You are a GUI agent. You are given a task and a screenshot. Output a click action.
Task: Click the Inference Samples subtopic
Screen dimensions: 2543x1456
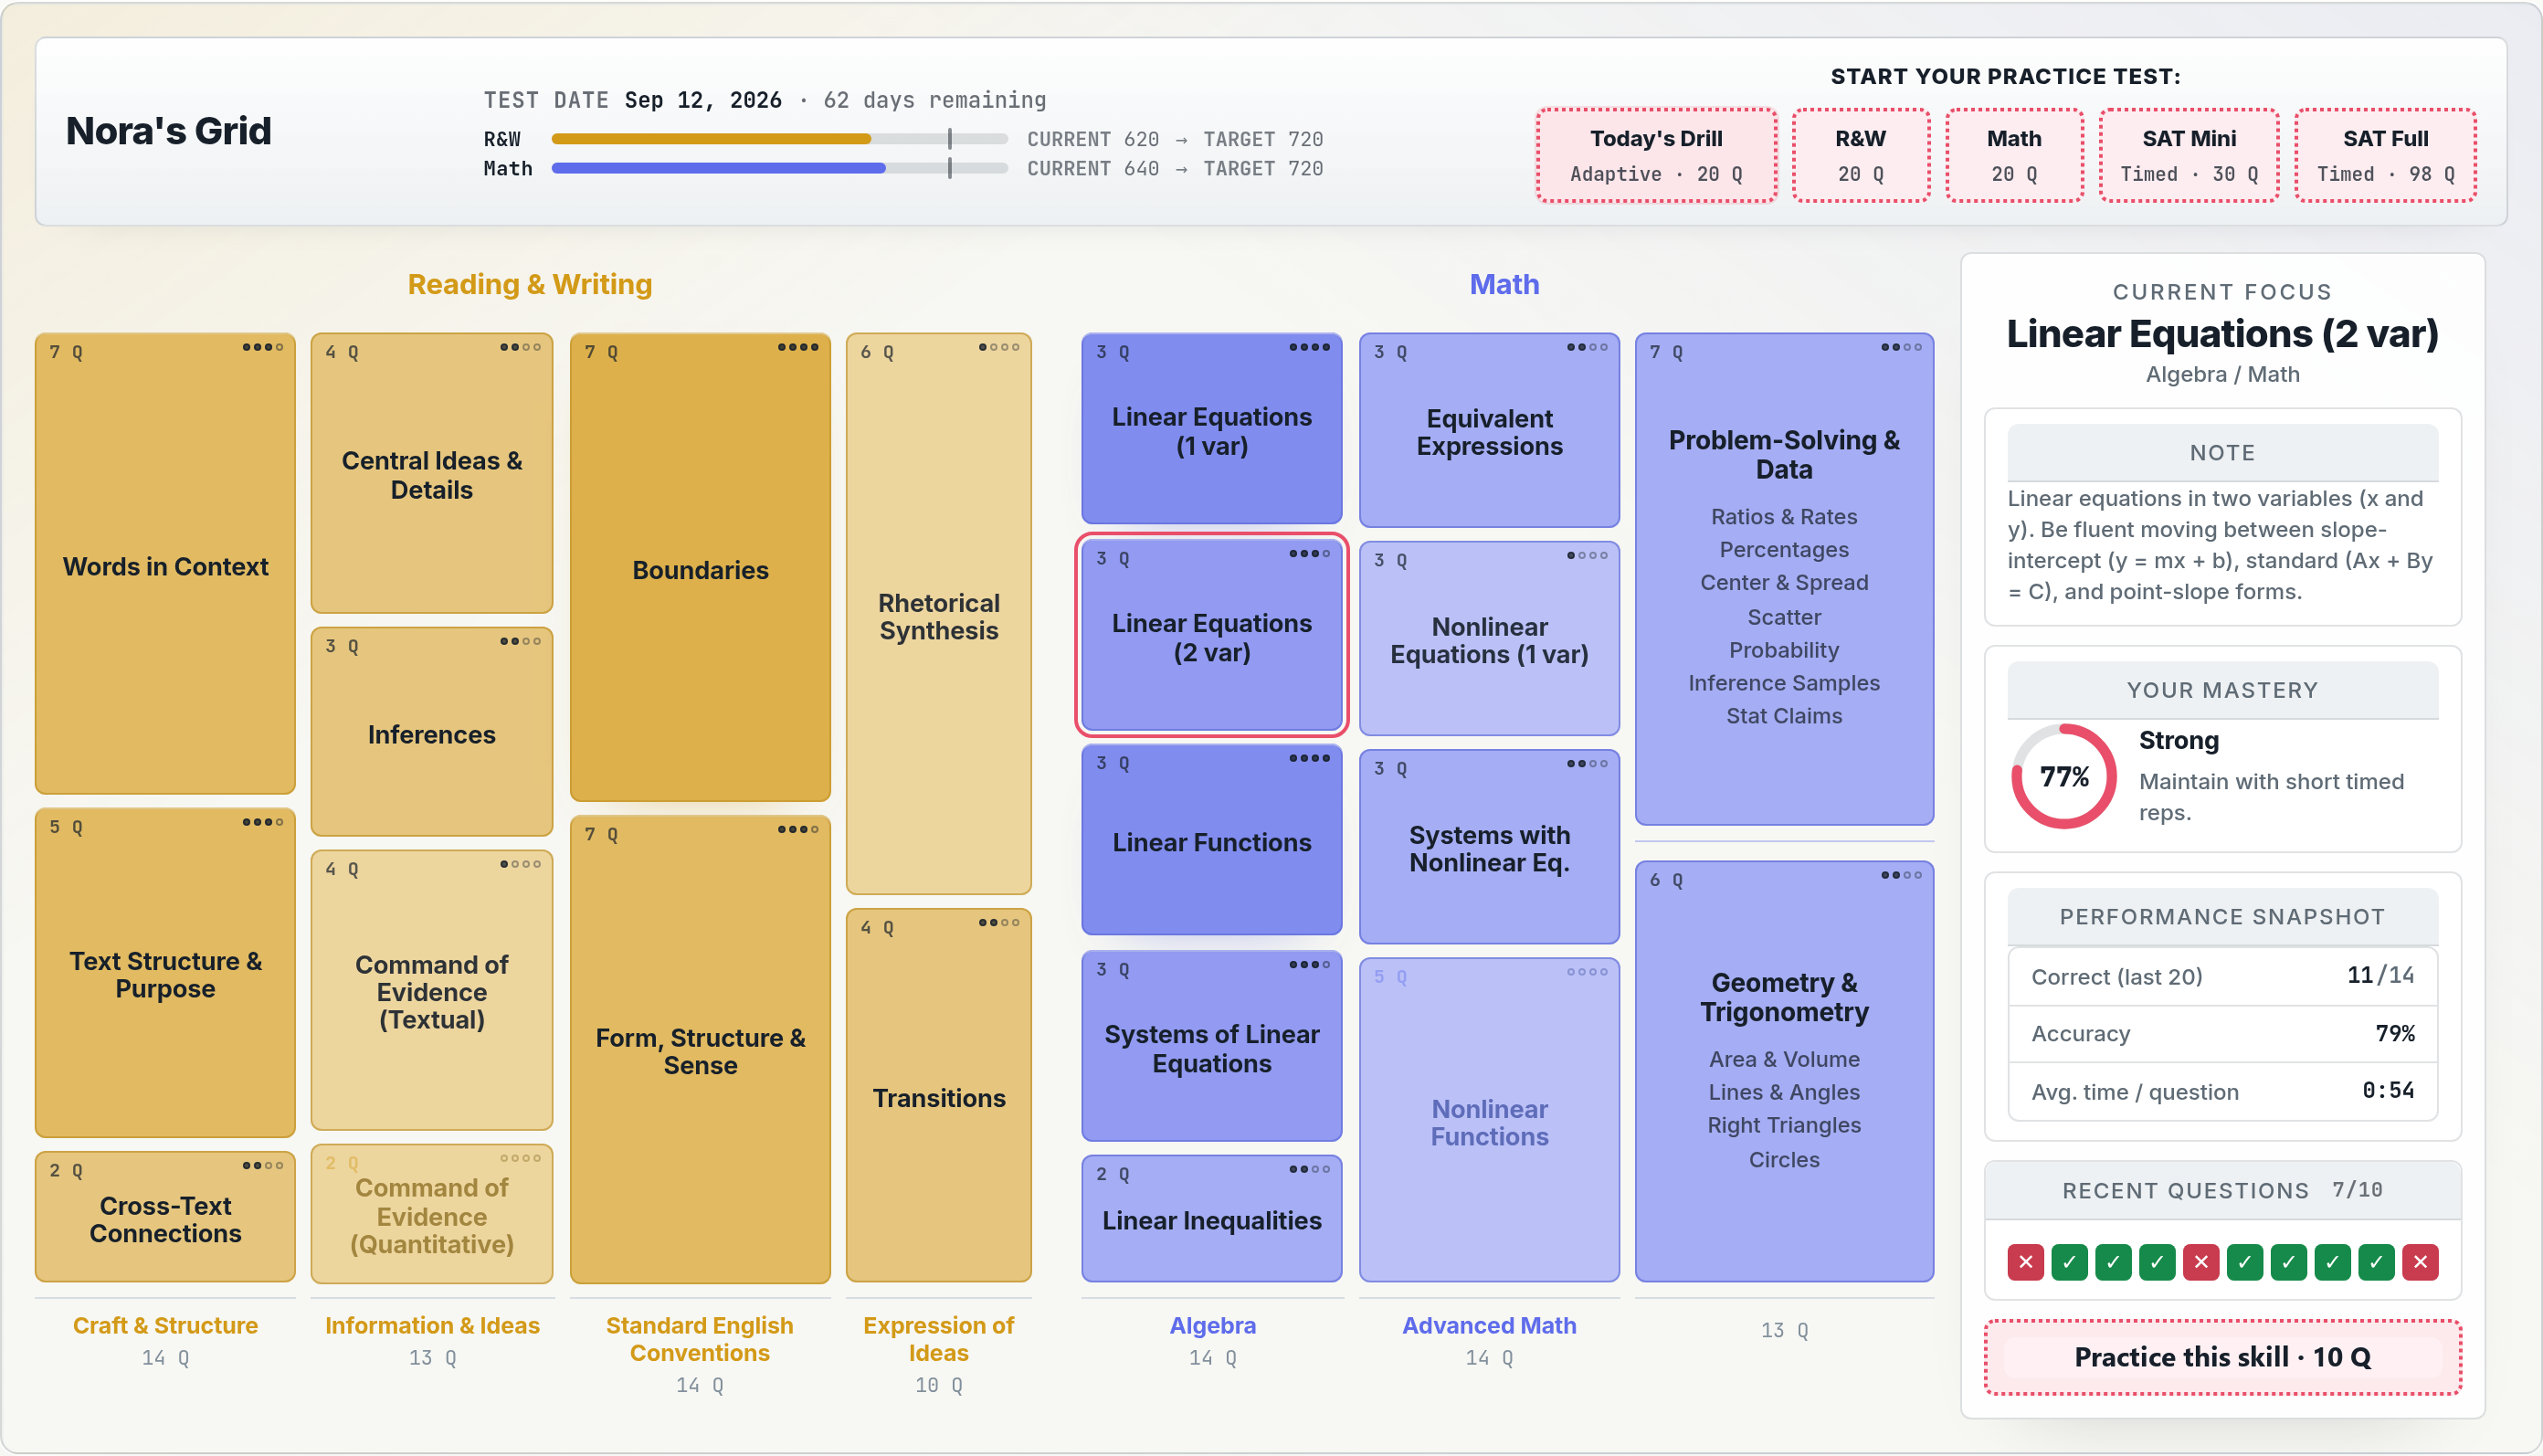click(1784, 683)
